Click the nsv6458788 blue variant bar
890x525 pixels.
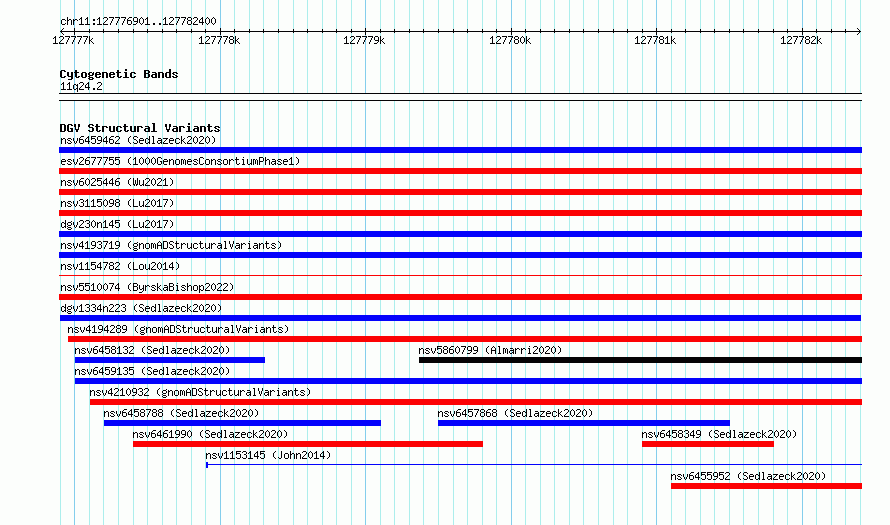(242, 423)
